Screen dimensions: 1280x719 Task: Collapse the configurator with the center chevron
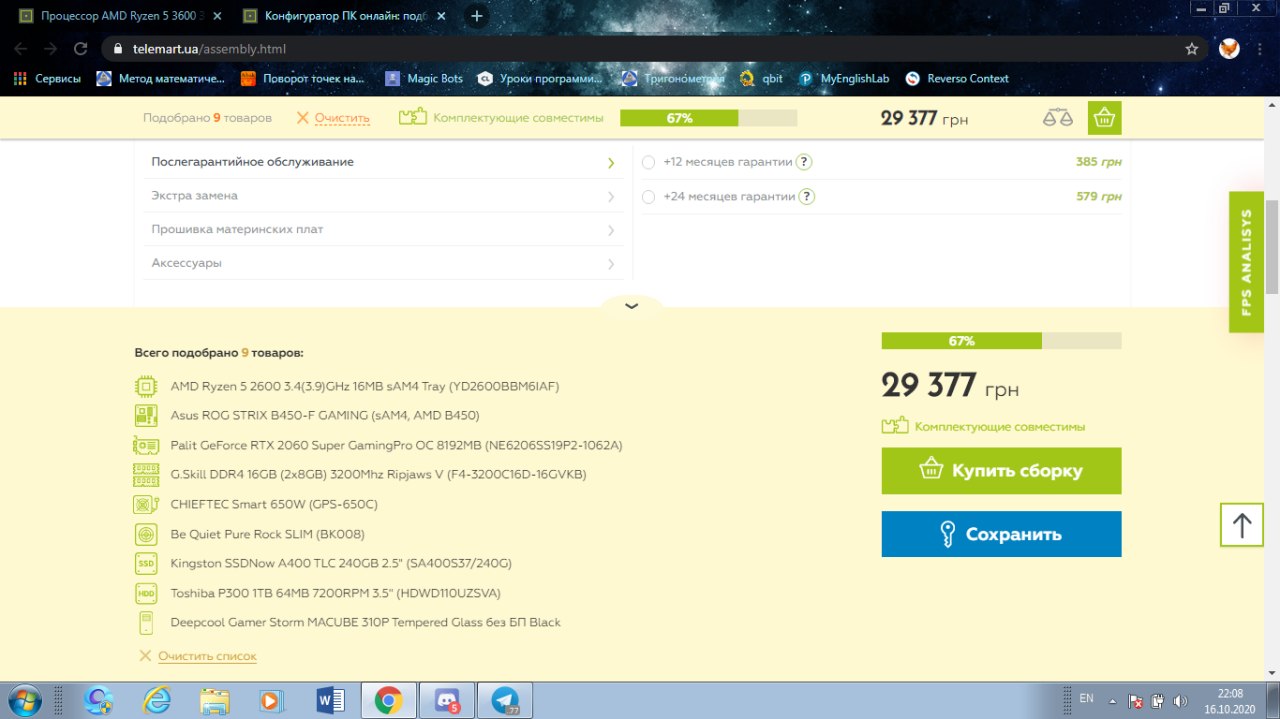(631, 306)
